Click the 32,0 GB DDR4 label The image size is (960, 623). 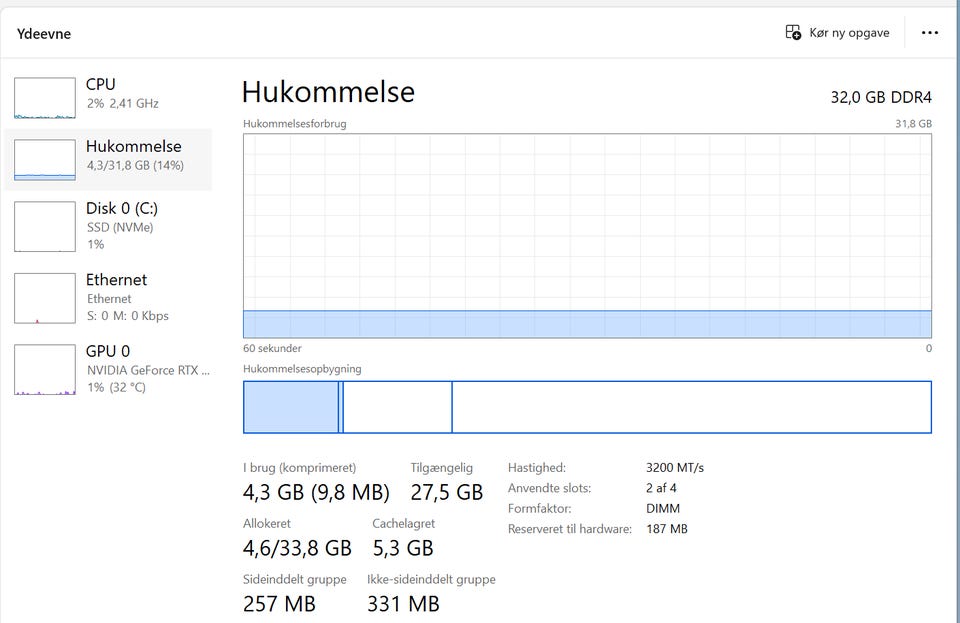(881, 97)
